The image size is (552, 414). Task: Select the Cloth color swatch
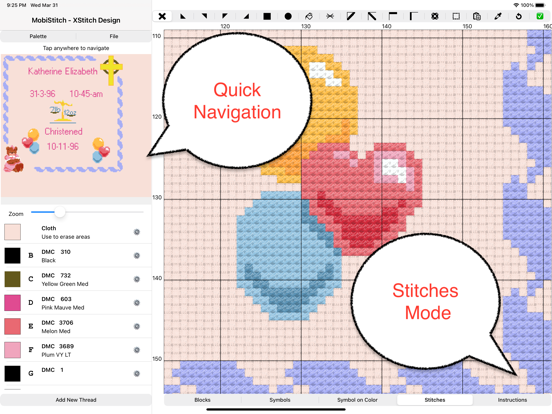(x=12, y=232)
